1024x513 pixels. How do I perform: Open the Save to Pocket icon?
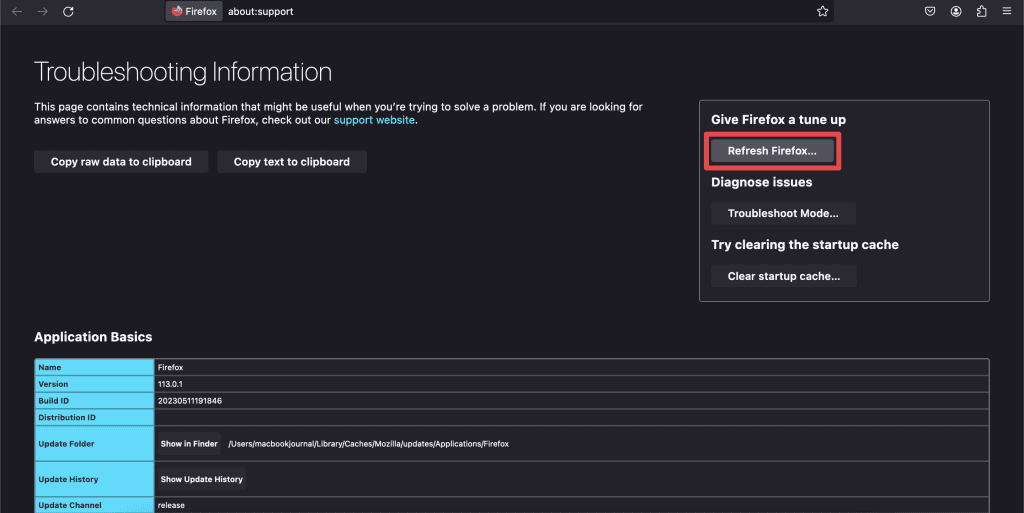tap(930, 12)
